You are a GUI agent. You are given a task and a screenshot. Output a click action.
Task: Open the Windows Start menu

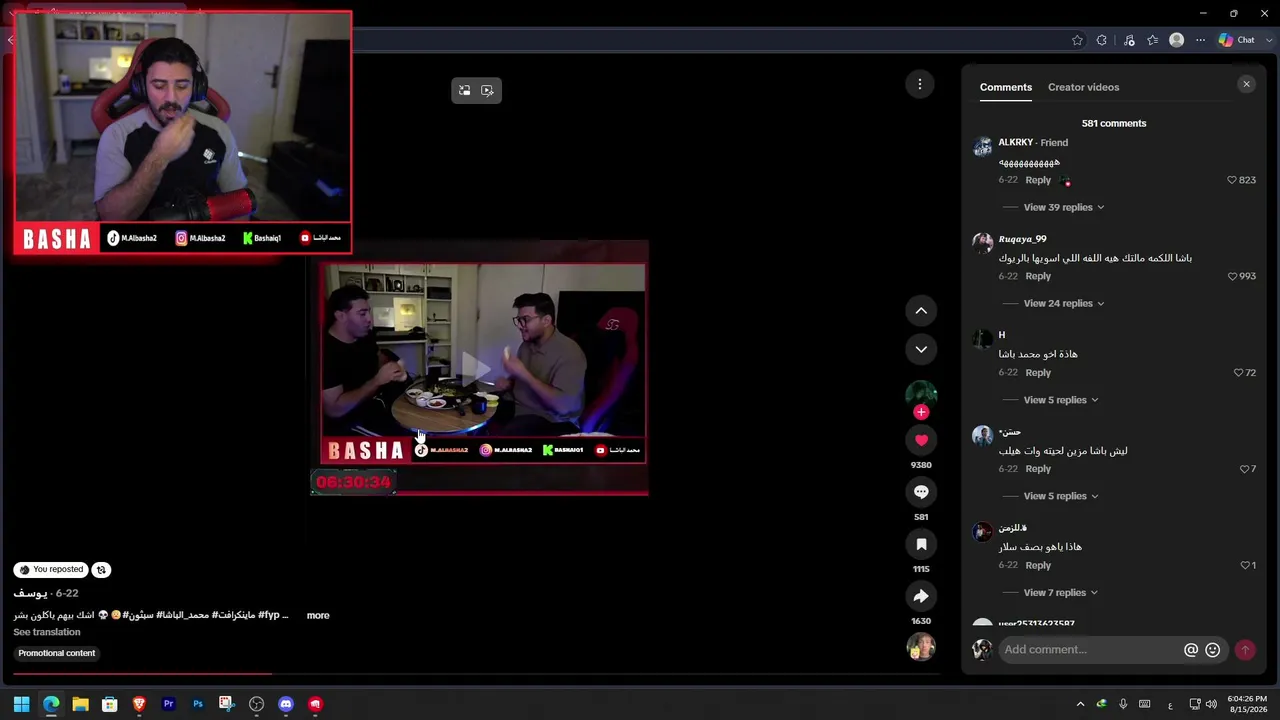(x=21, y=704)
